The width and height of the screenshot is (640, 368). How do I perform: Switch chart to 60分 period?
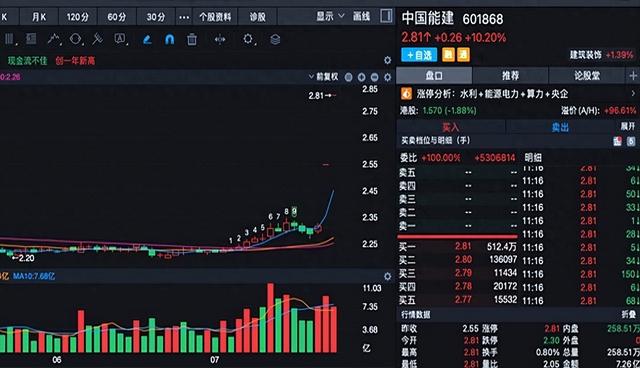(117, 17)
